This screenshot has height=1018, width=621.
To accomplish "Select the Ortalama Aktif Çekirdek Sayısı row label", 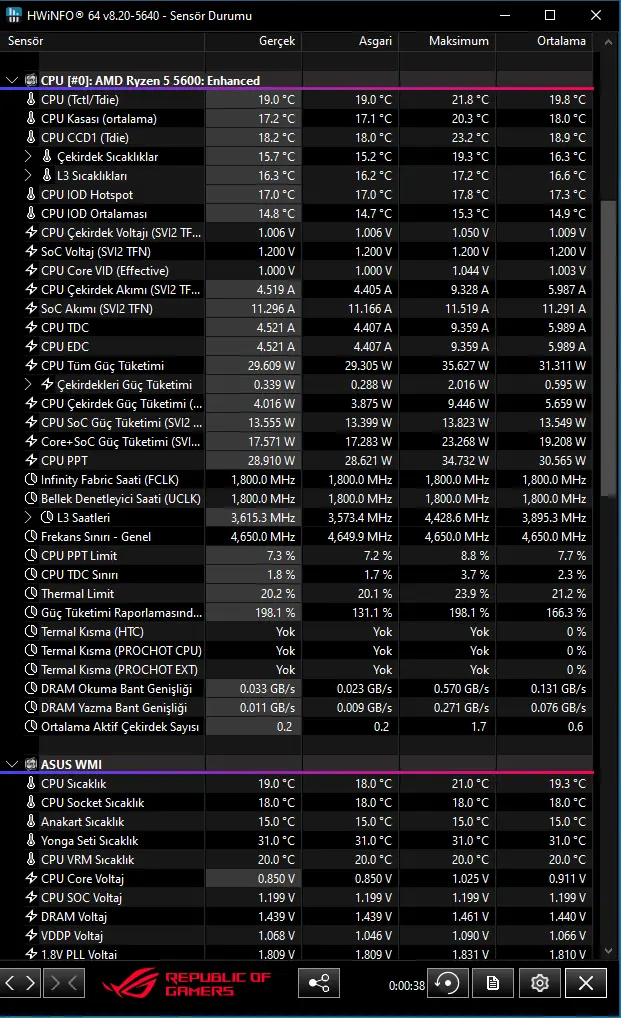I will [120, 726].
